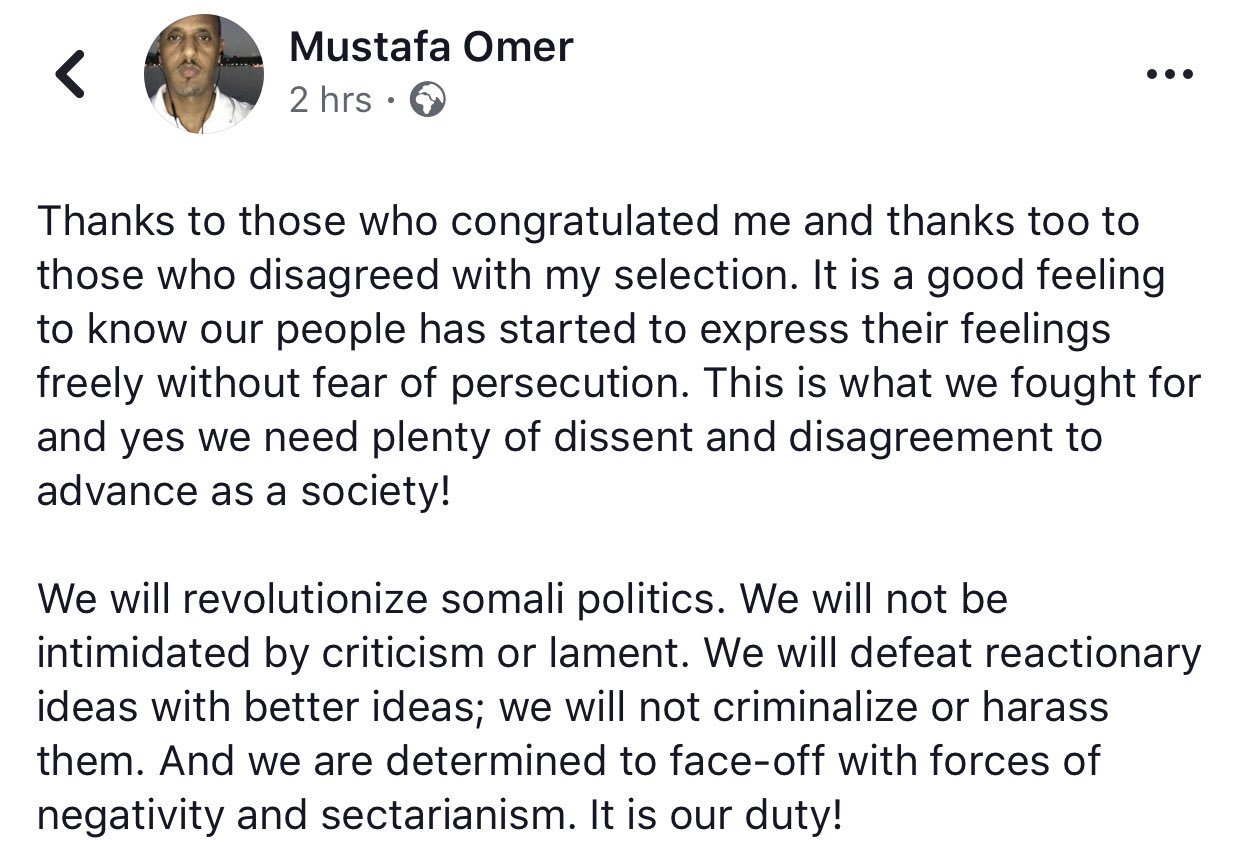Screen dimensions: 1242x843
Task: Open Mustafa Omer's profile picture
Action: [x=204, y=74]
